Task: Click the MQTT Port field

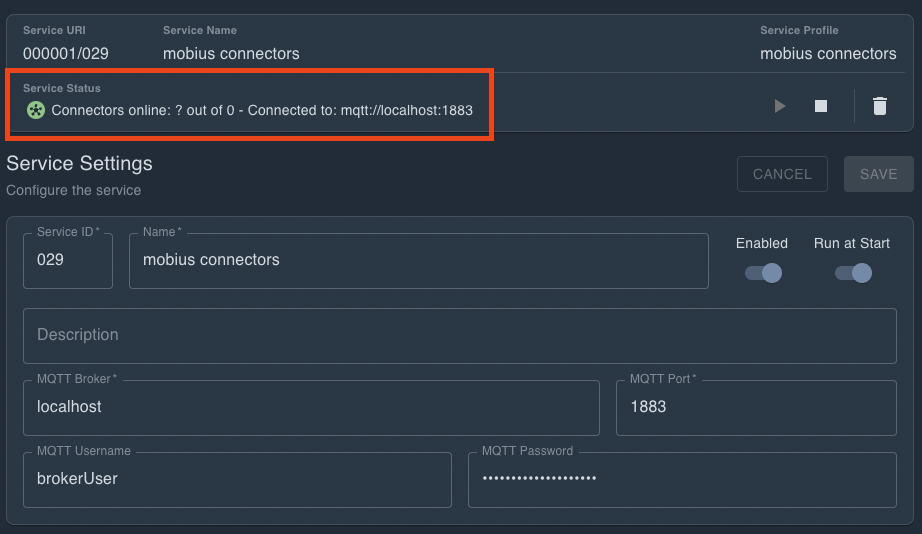Action: click(x=755, y=407)
